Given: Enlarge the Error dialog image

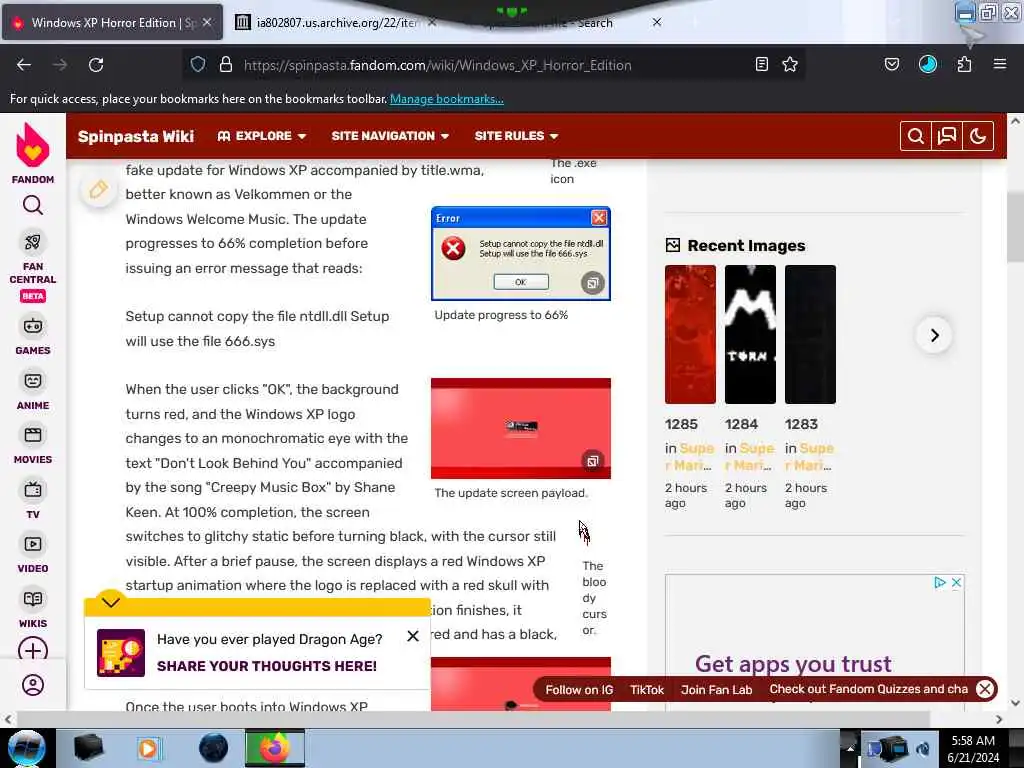Looking at the screenshot, I should 592,283.
